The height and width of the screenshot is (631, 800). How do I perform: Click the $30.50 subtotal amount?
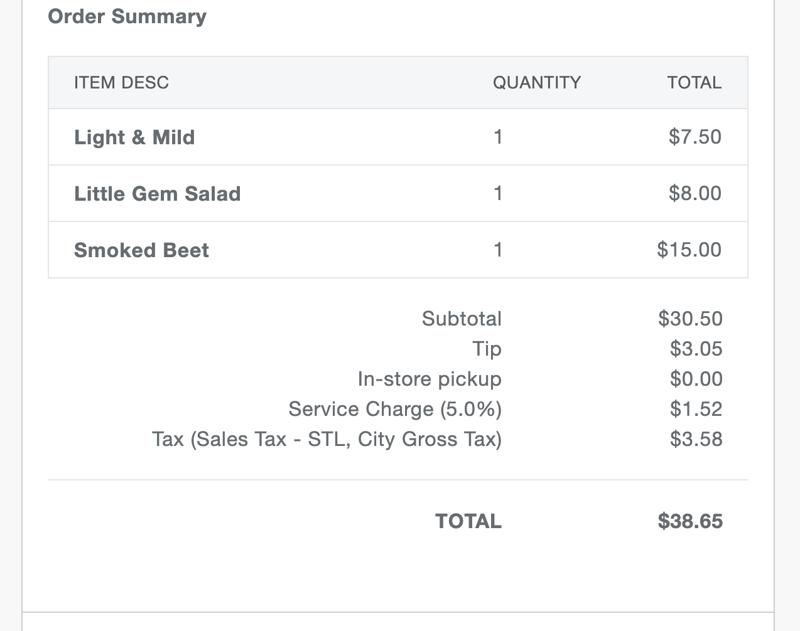coord(690,319)
